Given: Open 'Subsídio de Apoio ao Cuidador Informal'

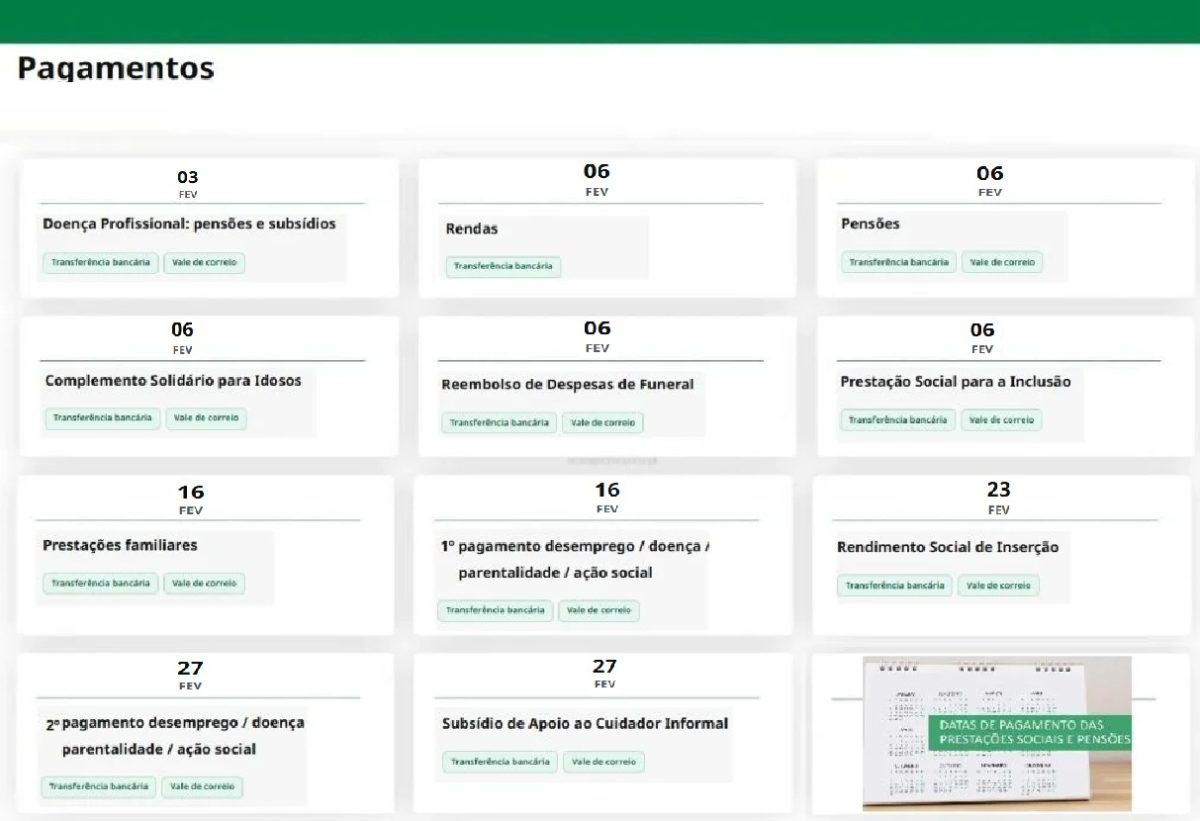Looking at the screenshot, I should click(x=585, y=723).
